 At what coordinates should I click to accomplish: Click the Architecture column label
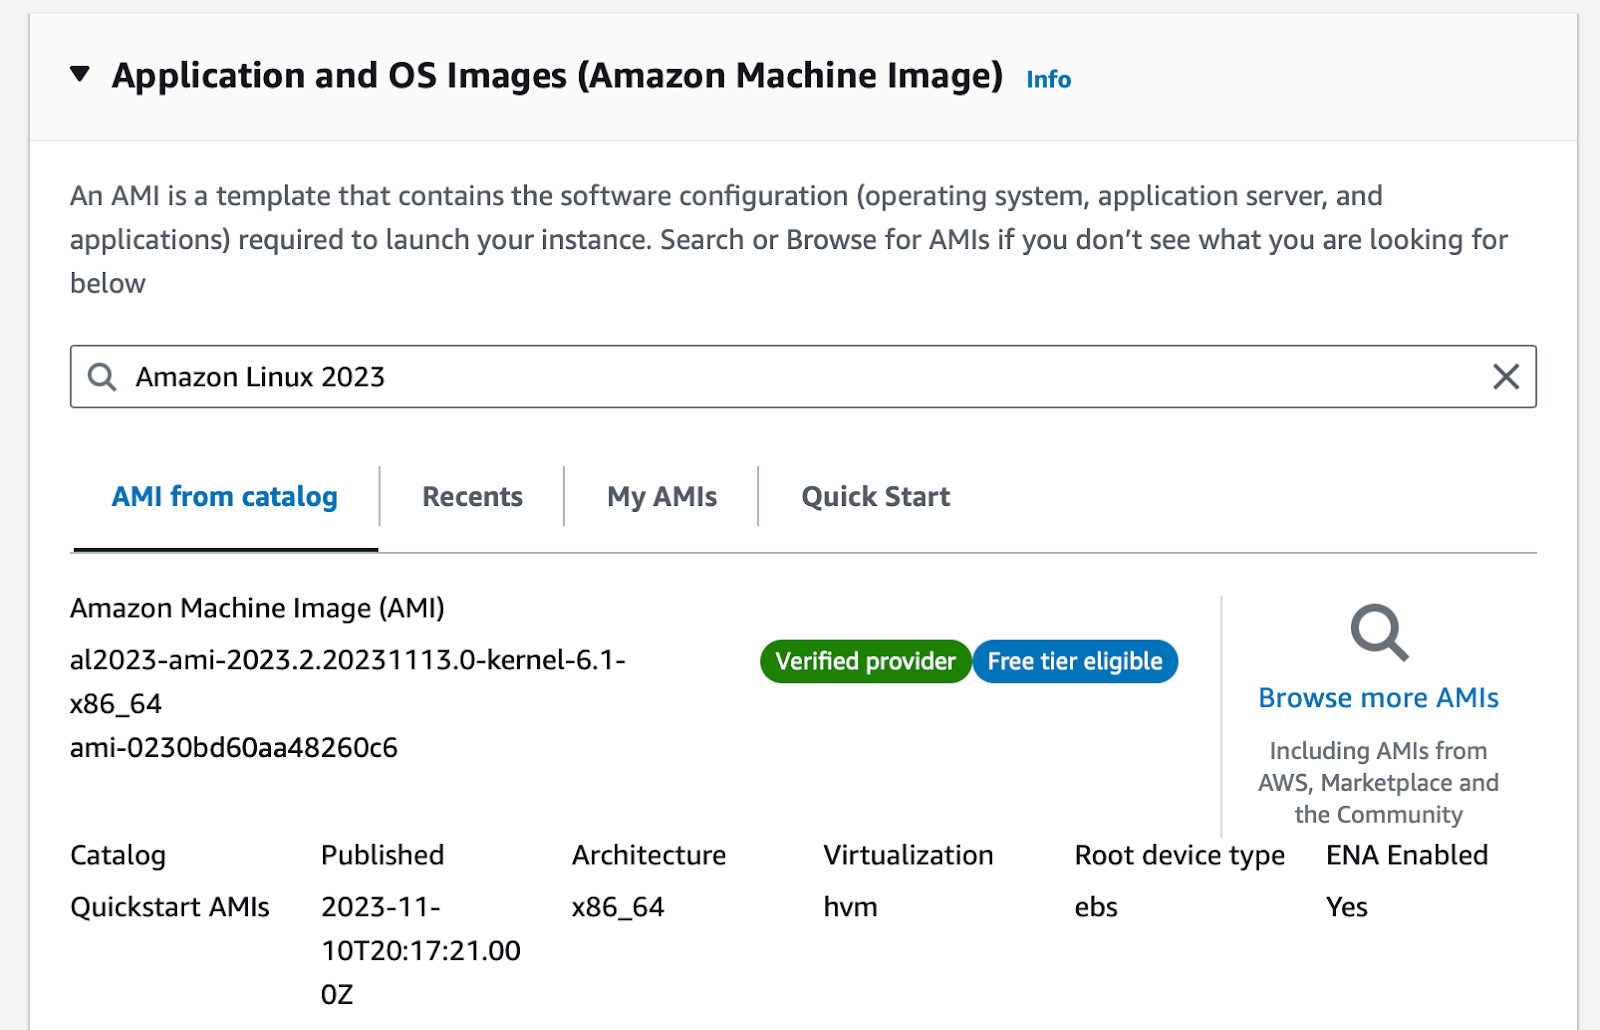coord(649,855)
